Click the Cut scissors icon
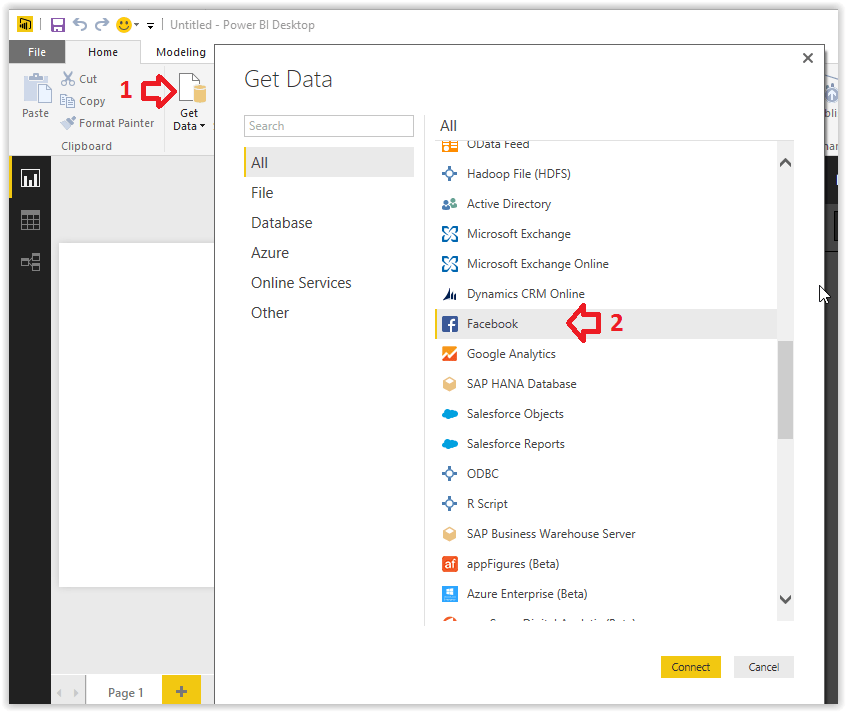The image size is (846, 712). tap(68, 79)
